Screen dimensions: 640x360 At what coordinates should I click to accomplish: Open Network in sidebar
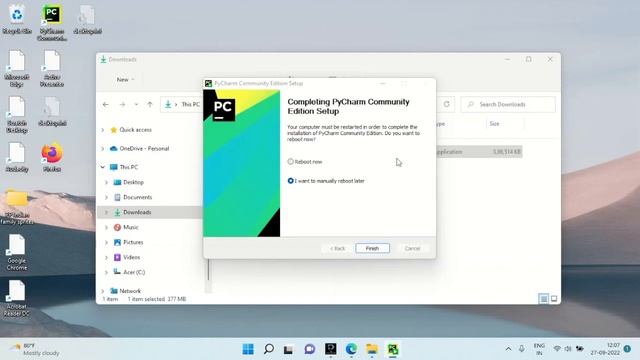tap(126, 291)
